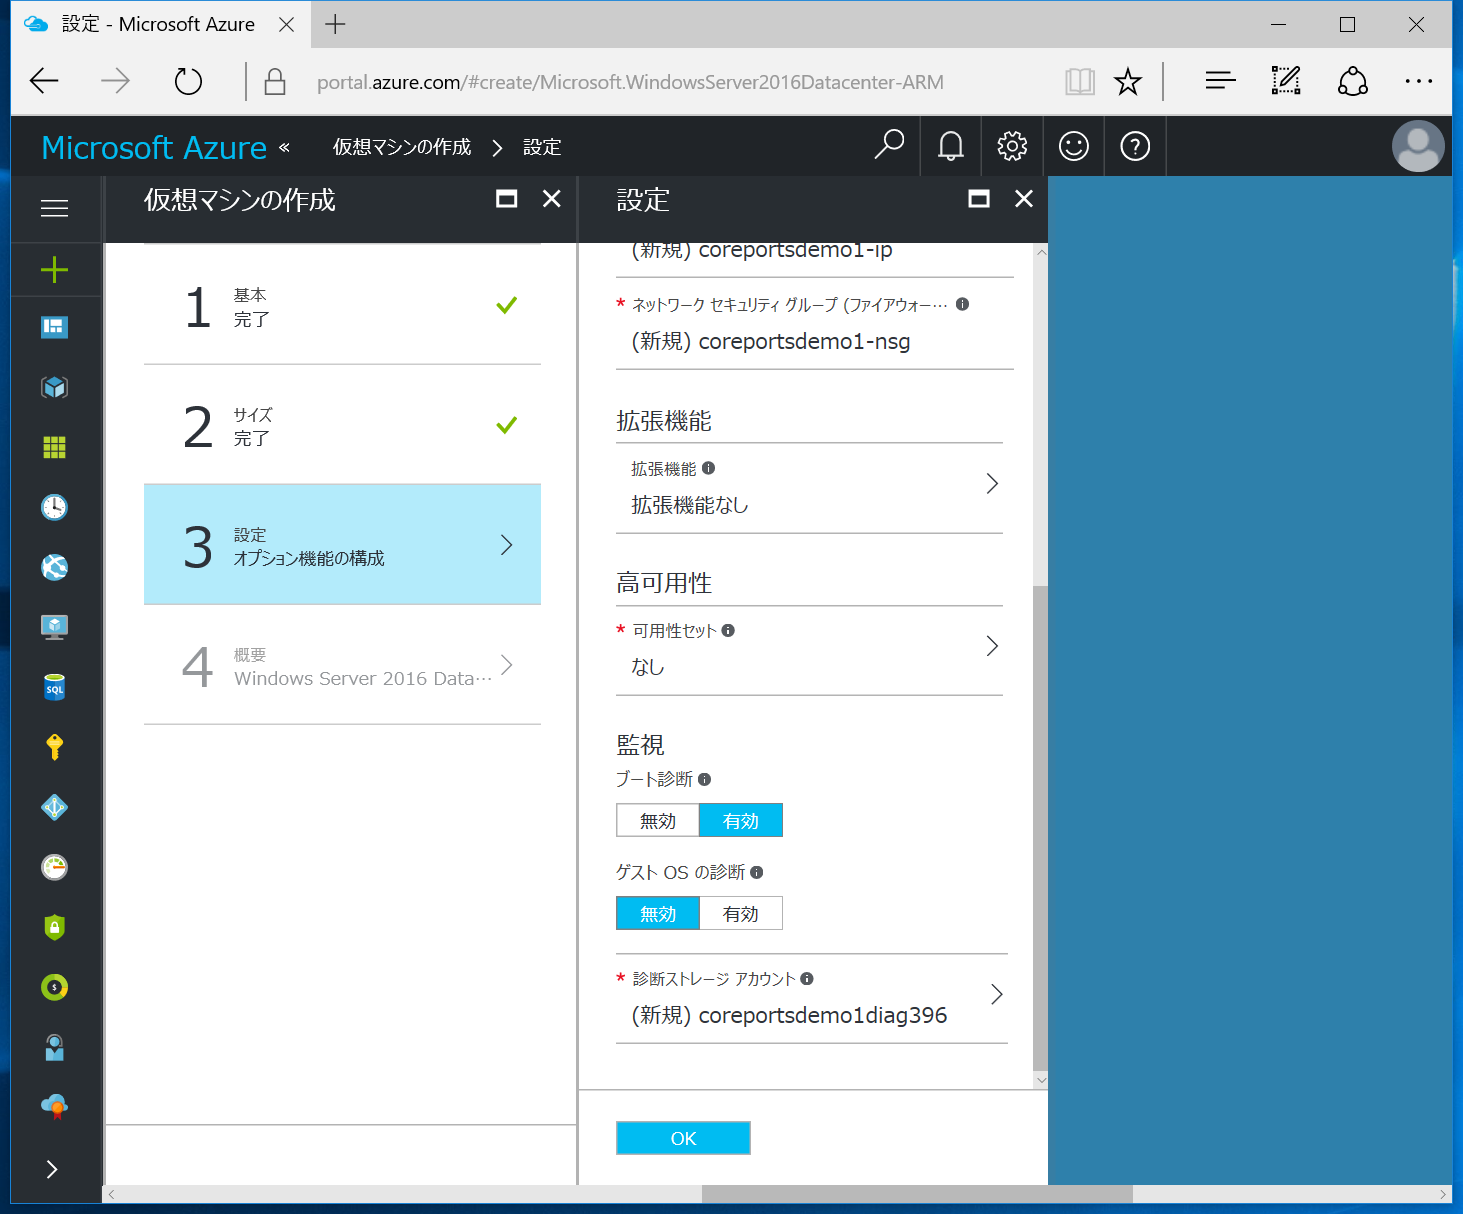Click info icon next to ブート診断
This screenshot has width=1463, height=1214.
point(704,779)
